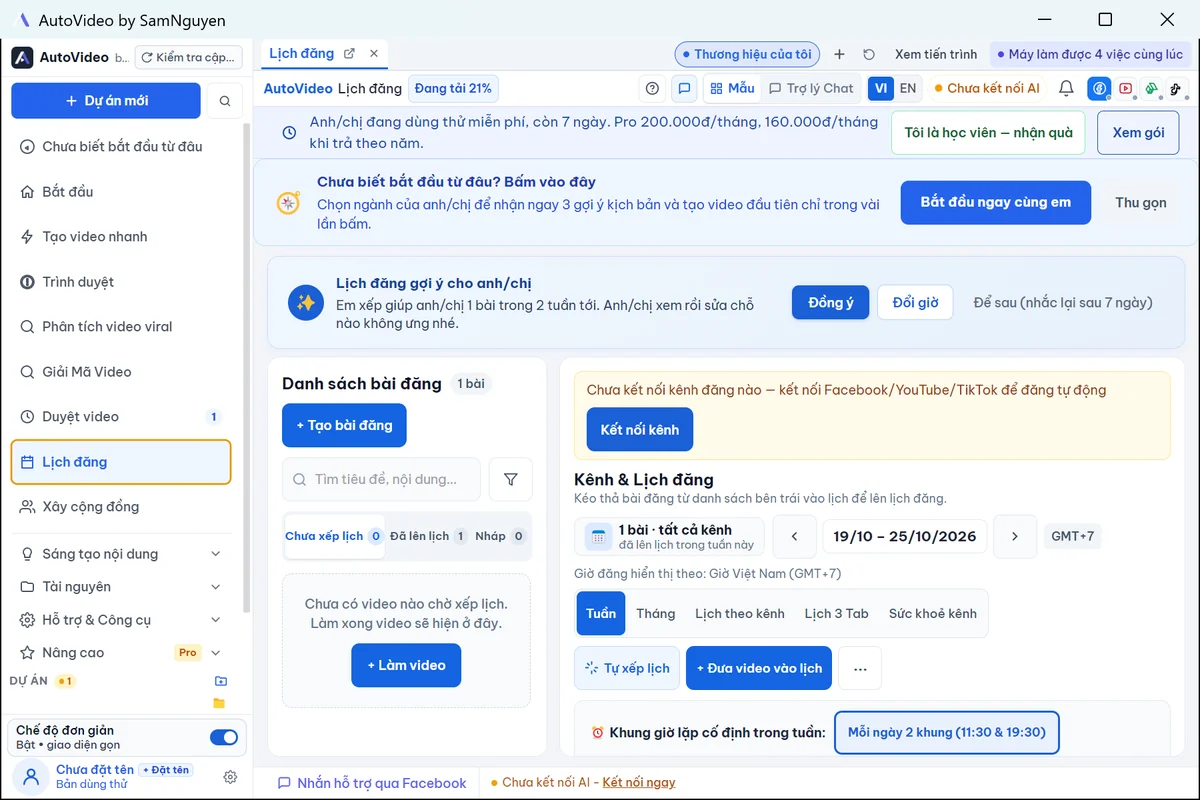Image resolution: width=1200 pixels, height=800 pixels.
Task: Click Tự xếp lịch button
Action: (627, 668)
